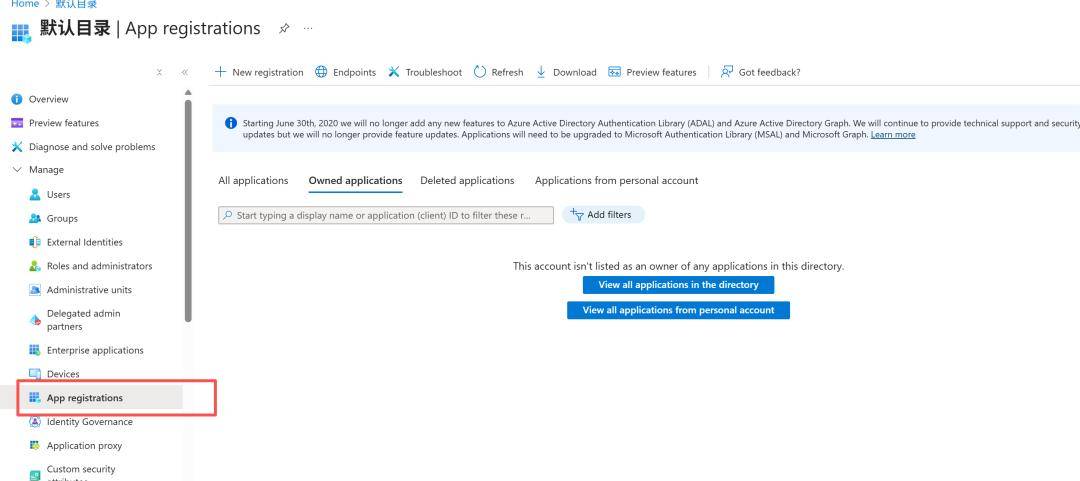Open Application proxy menu entry
This screenshot has width=1080, height=481.
84,446
